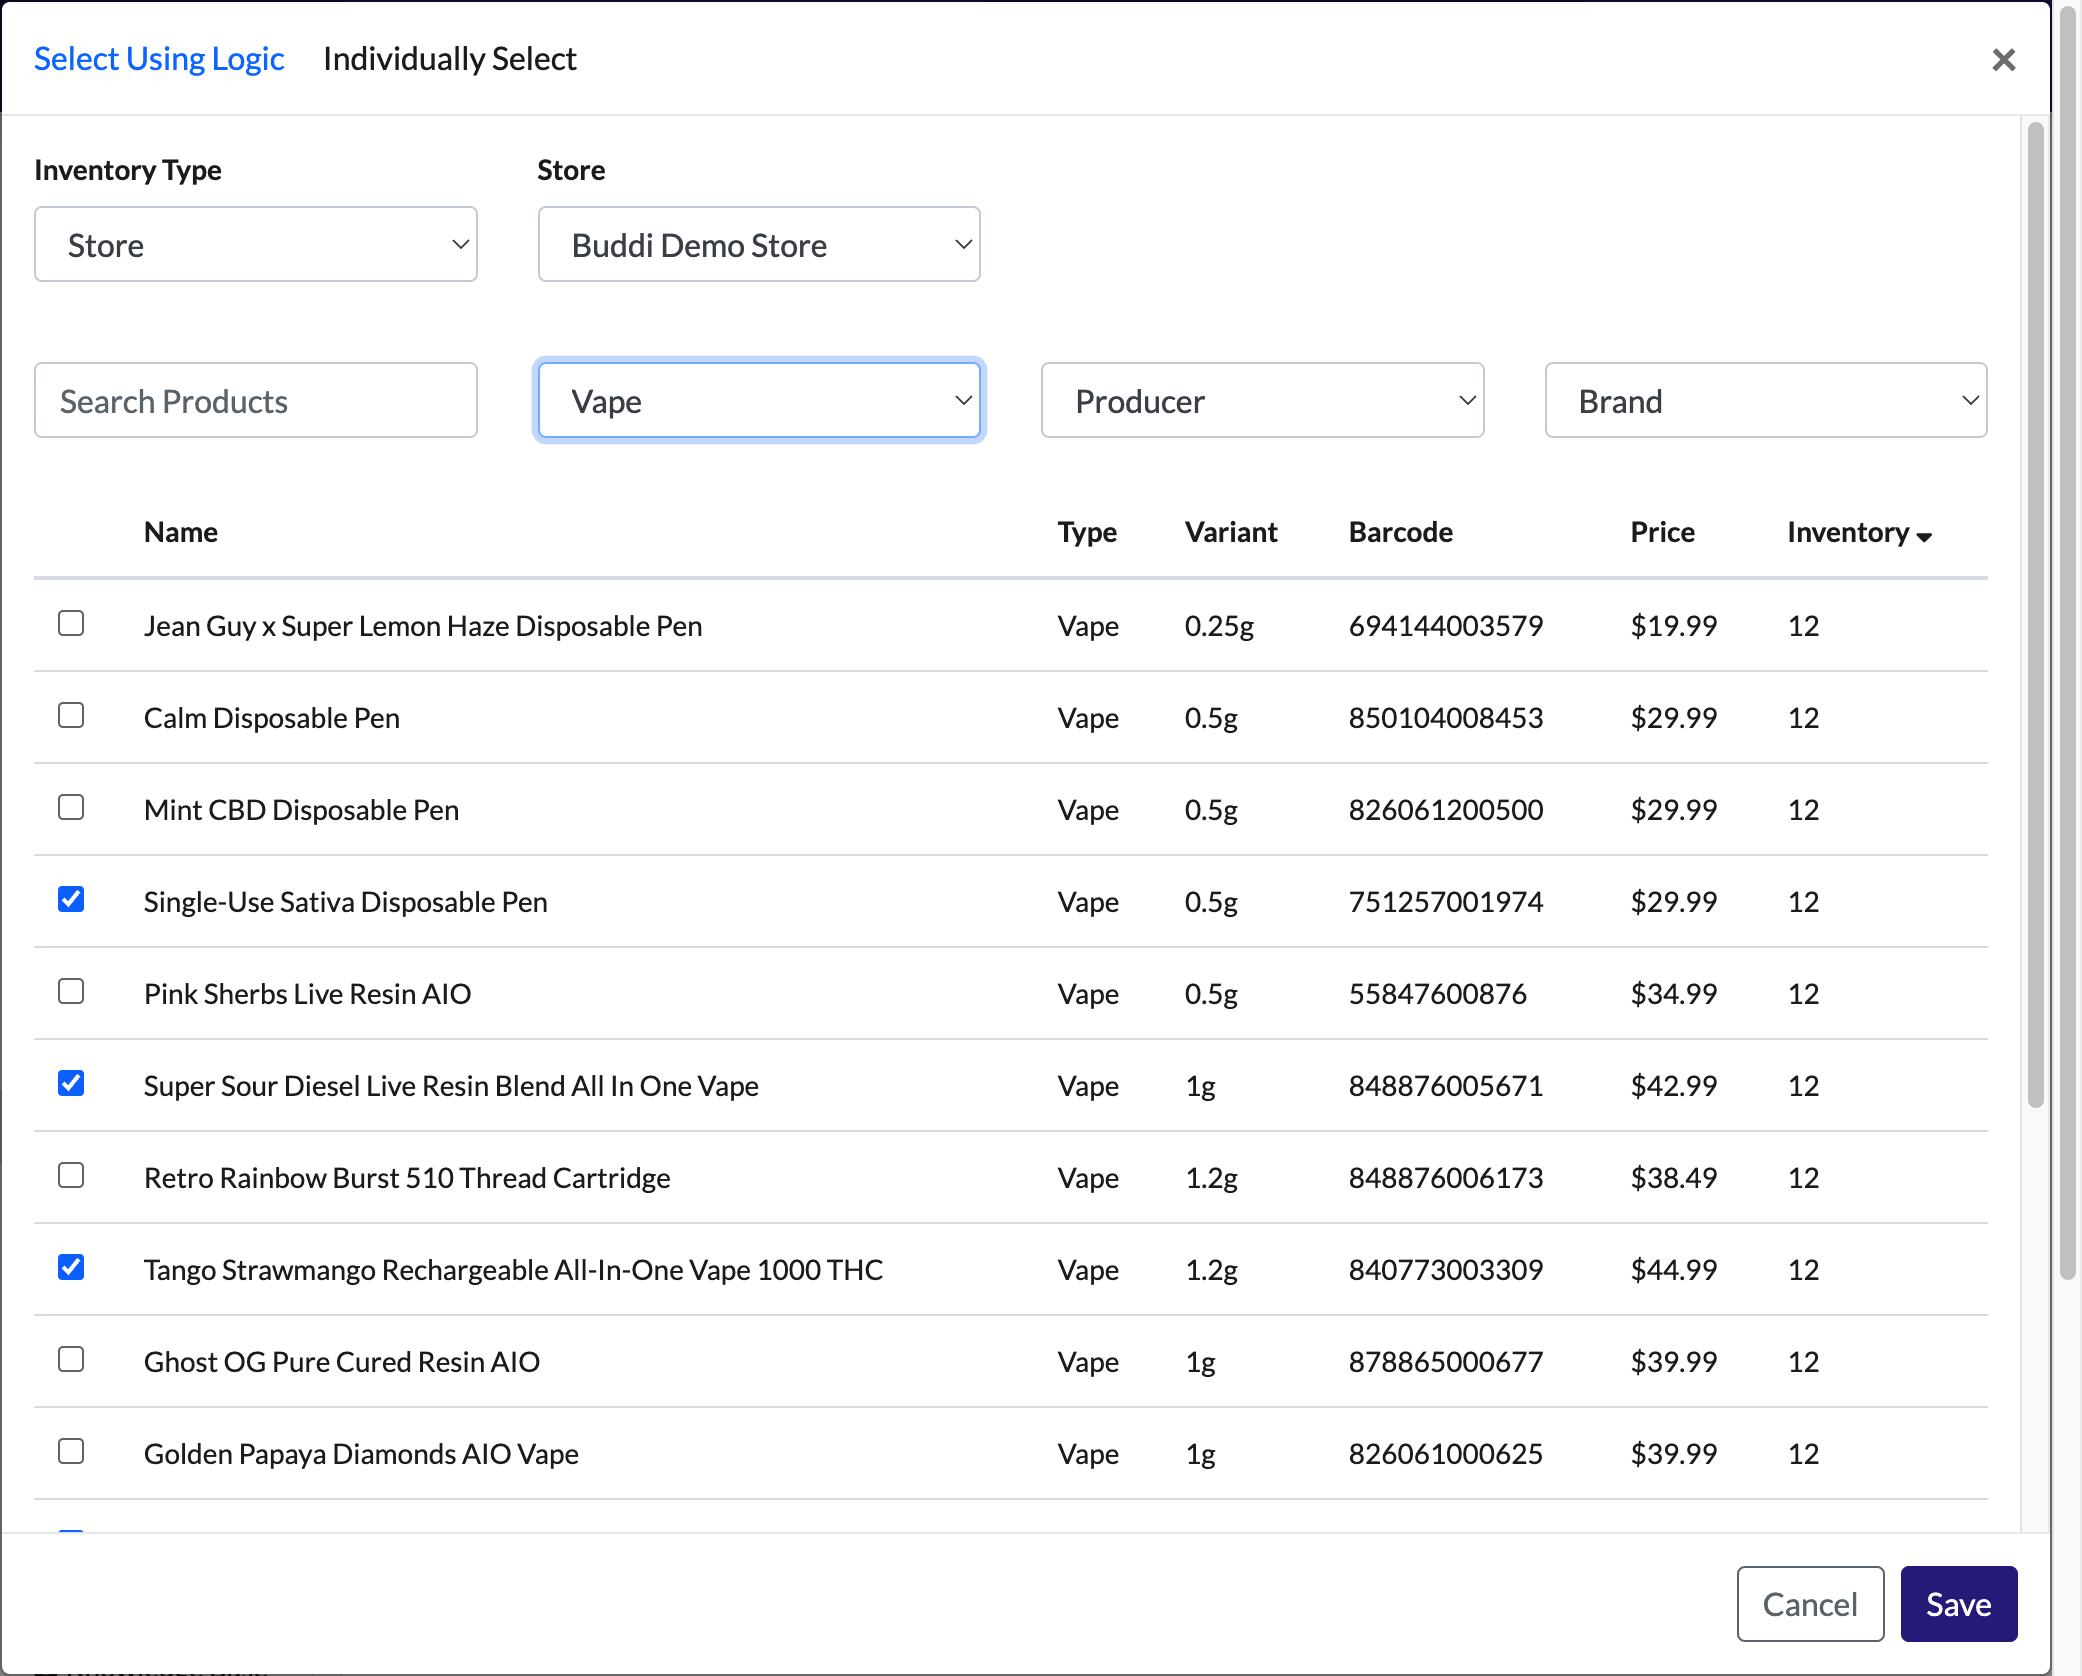The height and width of the screenshot is (1676, 2082).
Task: Sort by the Variant column header
Action: 1231,532
